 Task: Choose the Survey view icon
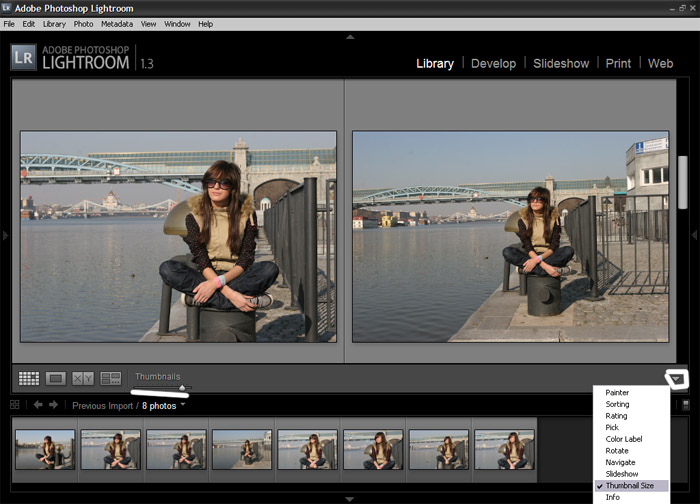[x=111, y=378]
